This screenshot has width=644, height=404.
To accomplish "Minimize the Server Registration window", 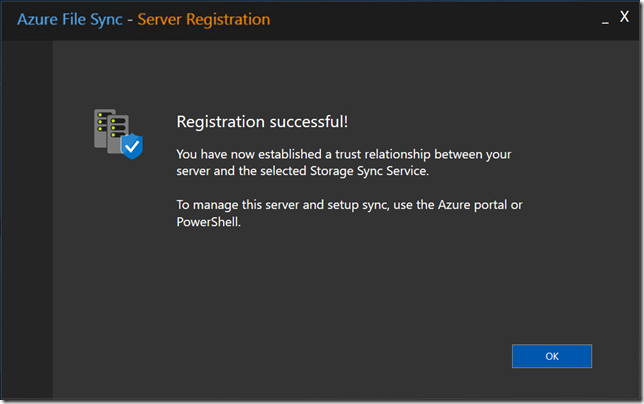I will (x=605, y=22).
